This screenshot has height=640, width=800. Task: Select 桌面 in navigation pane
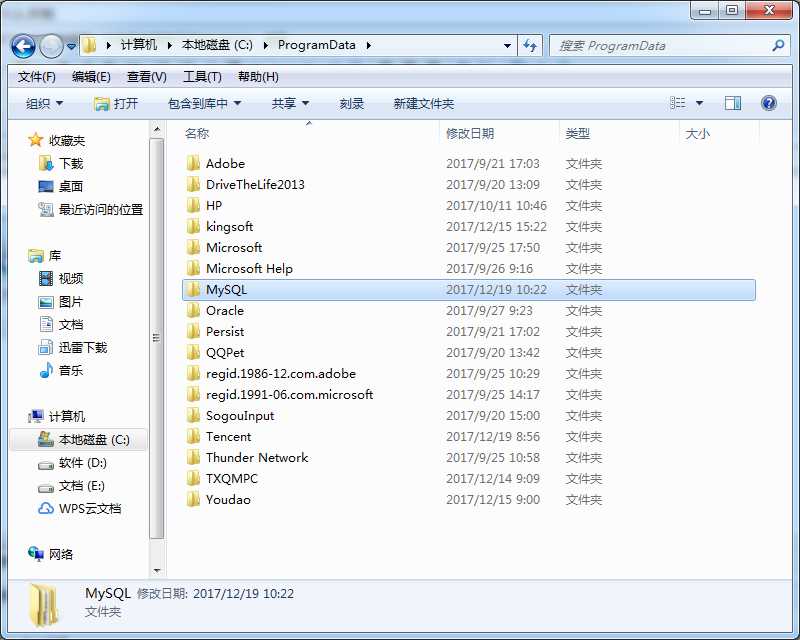[x=60, y=186]
